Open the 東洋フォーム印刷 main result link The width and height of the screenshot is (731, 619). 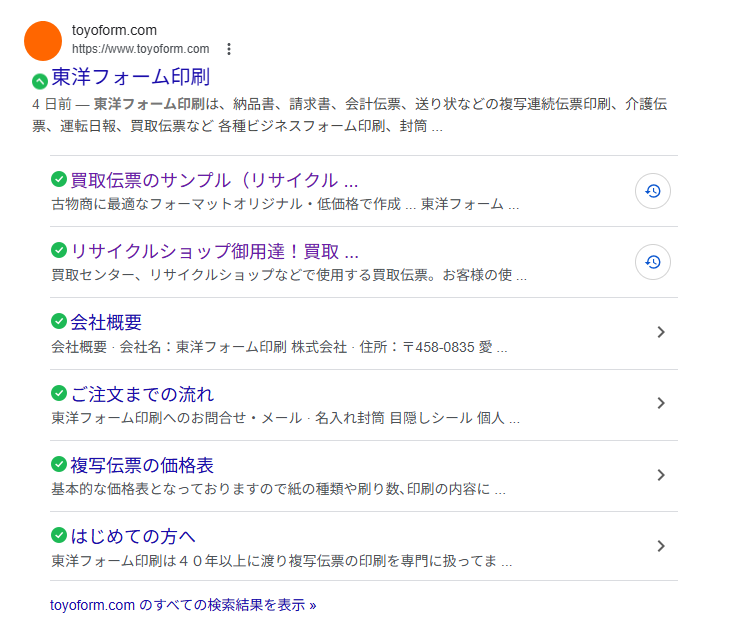(x=130, y=77)
